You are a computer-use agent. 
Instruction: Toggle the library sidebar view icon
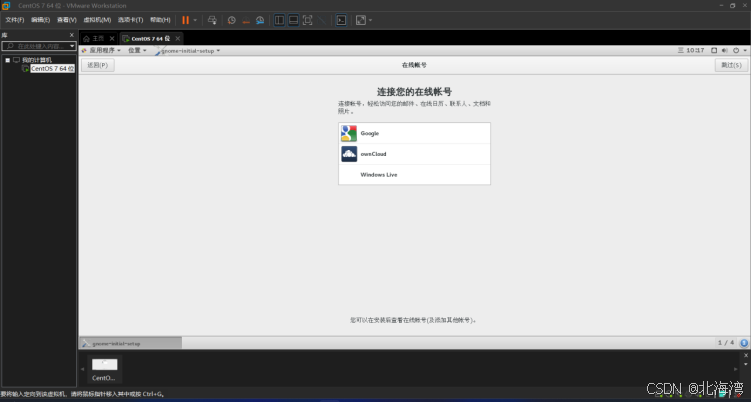click(279, 20)
